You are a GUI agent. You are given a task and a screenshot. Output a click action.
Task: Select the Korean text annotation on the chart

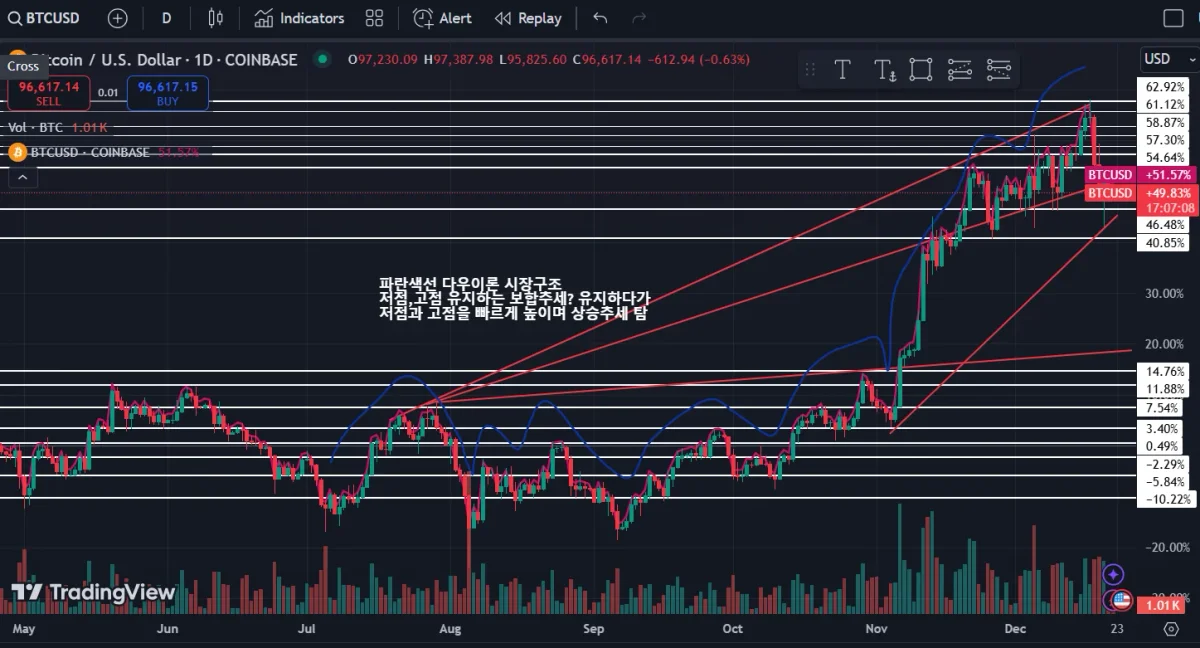click(515, 298)
